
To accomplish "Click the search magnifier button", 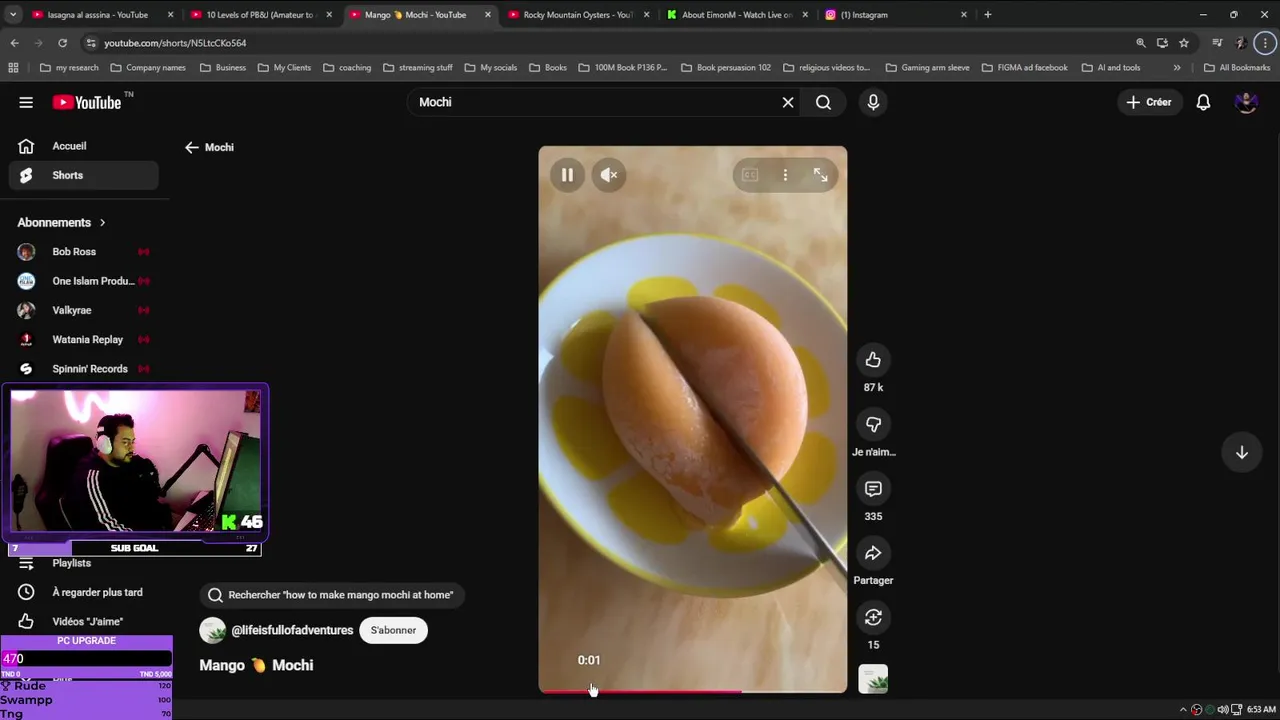I will (x=823, y=102).
